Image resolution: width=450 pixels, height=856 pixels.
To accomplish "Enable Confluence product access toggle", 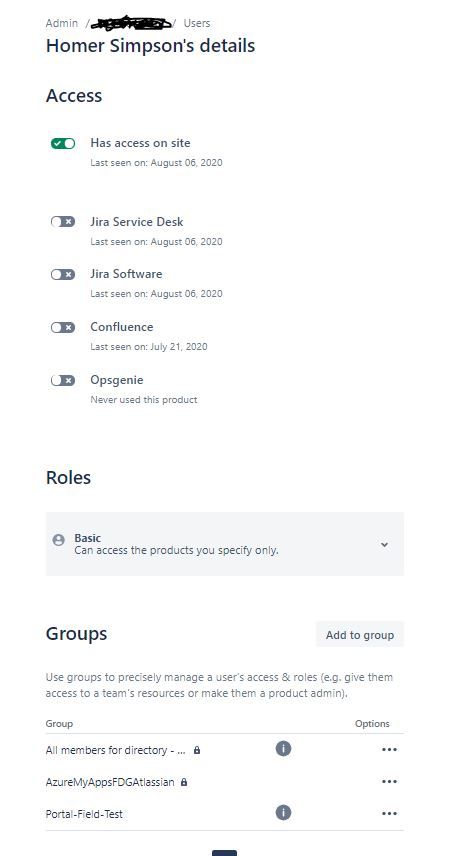I will [x=63, y=328].
